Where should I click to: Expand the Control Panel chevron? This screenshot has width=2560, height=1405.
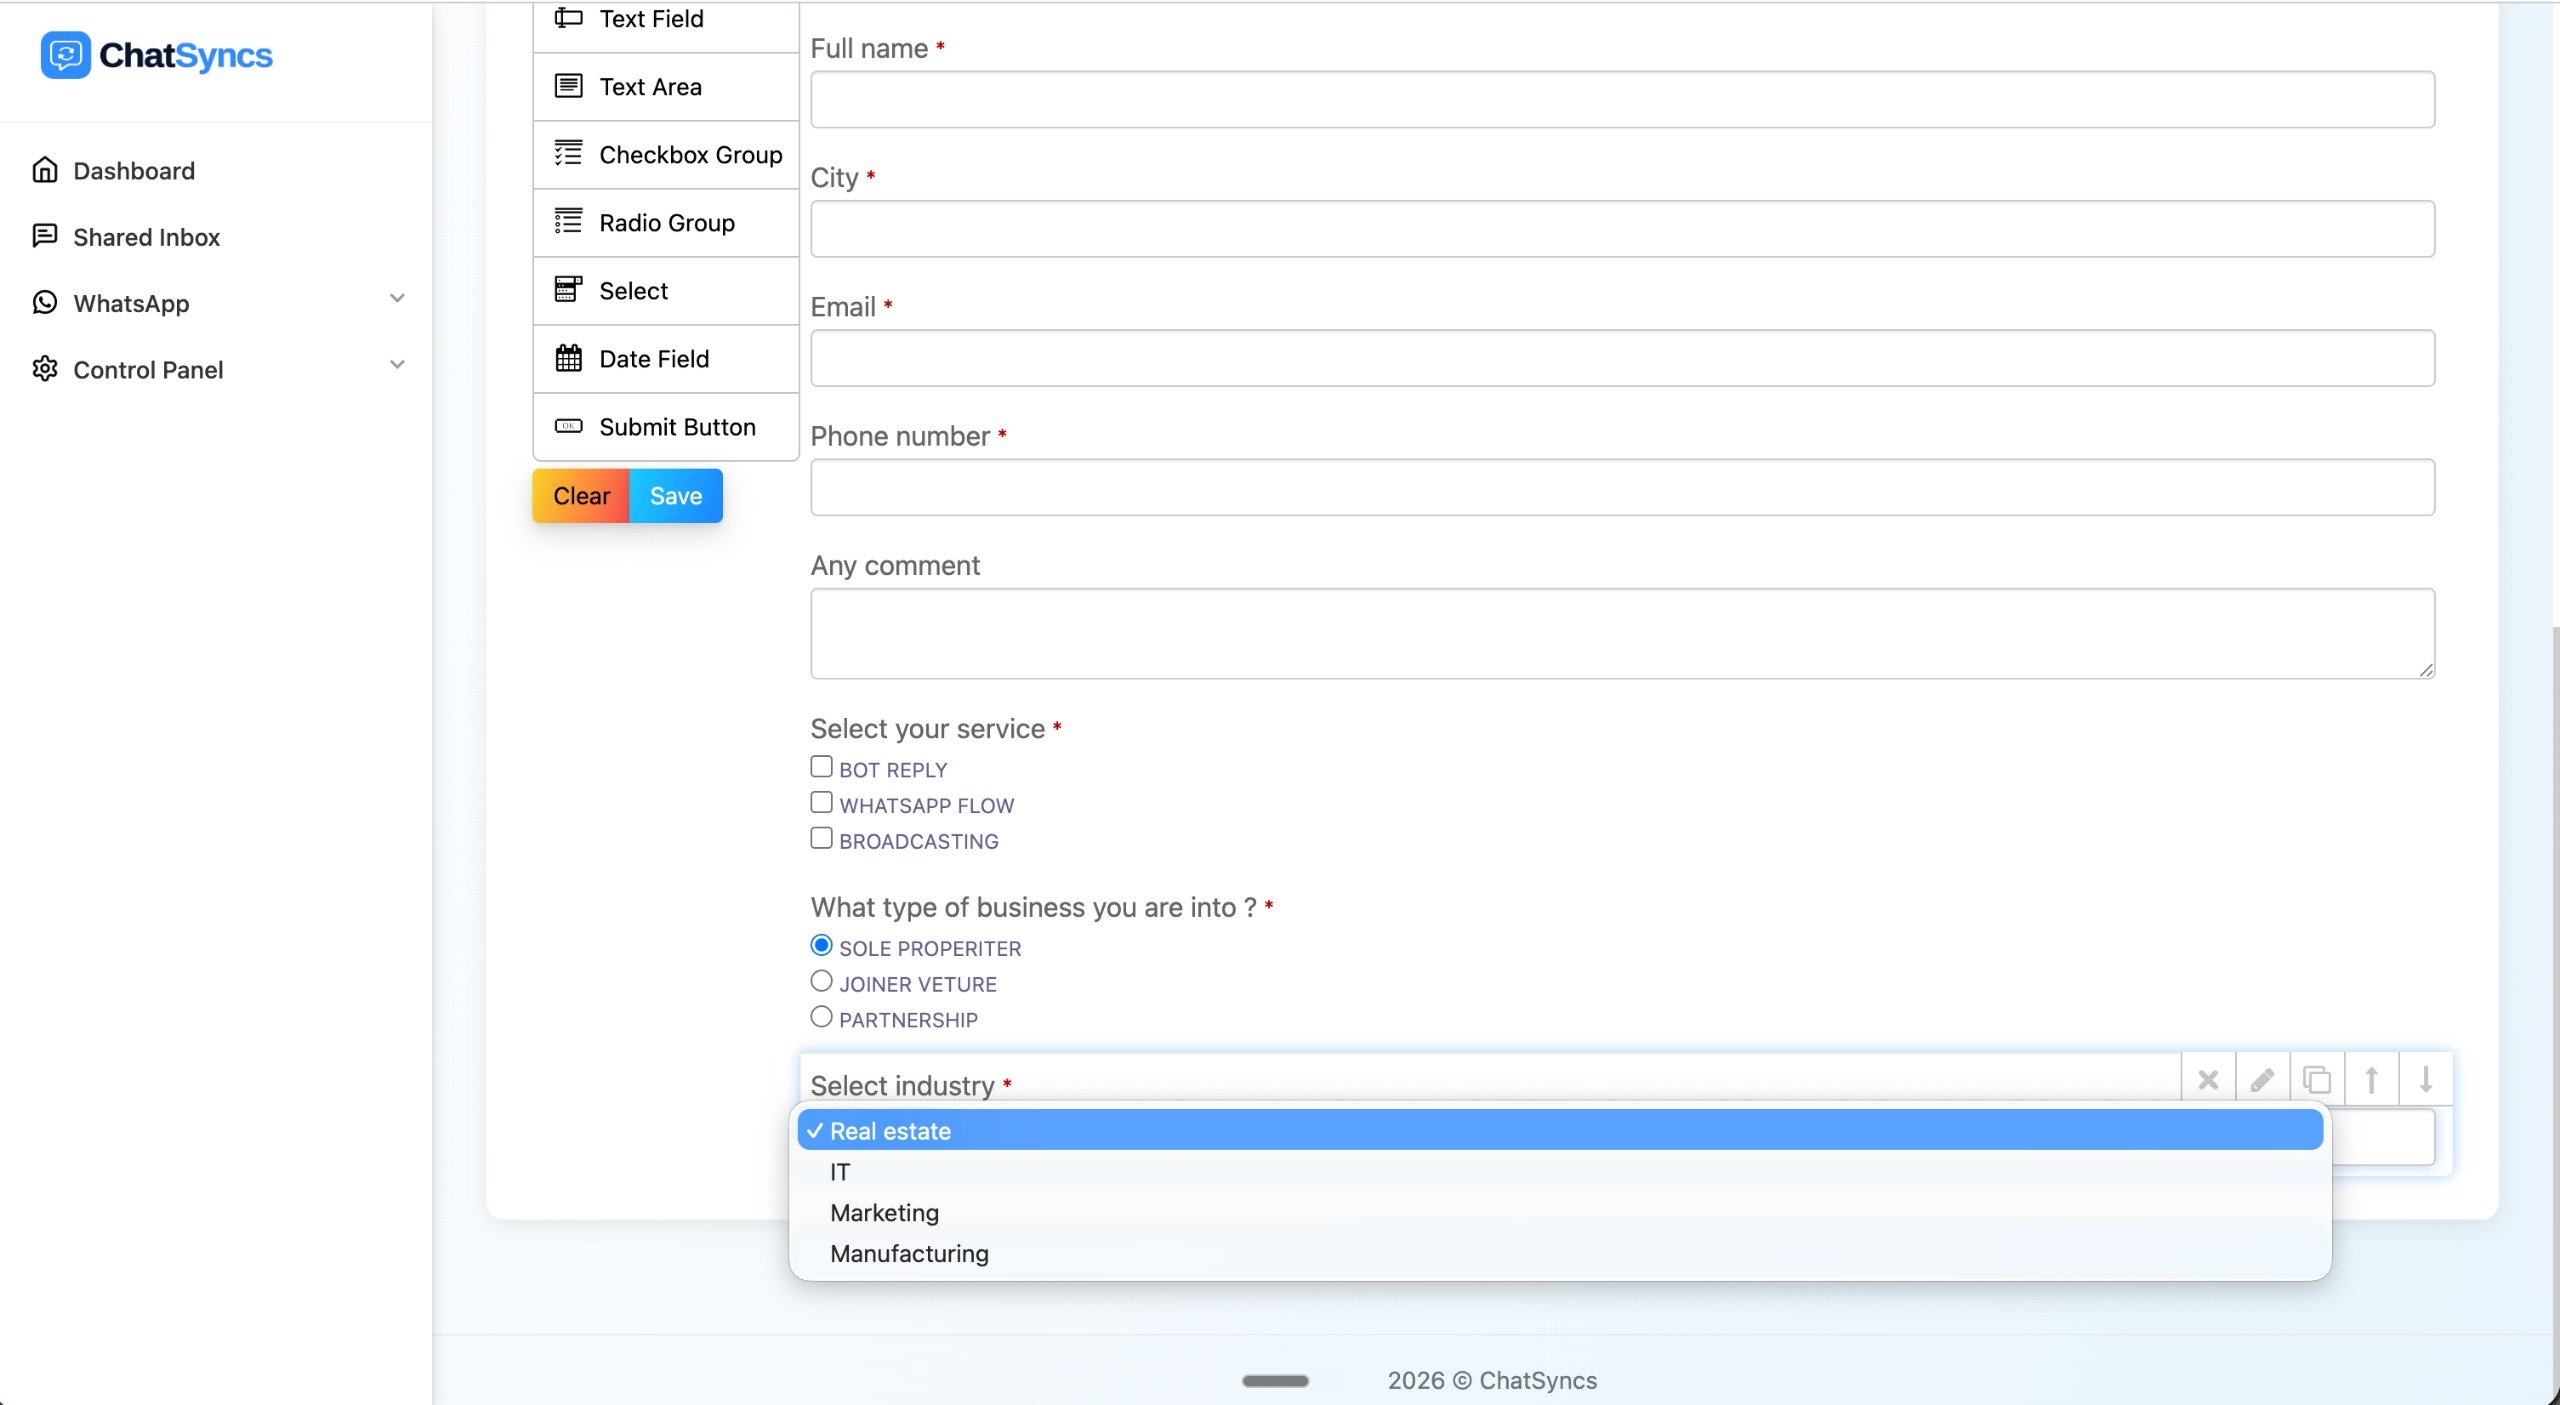tap(397, 364)
